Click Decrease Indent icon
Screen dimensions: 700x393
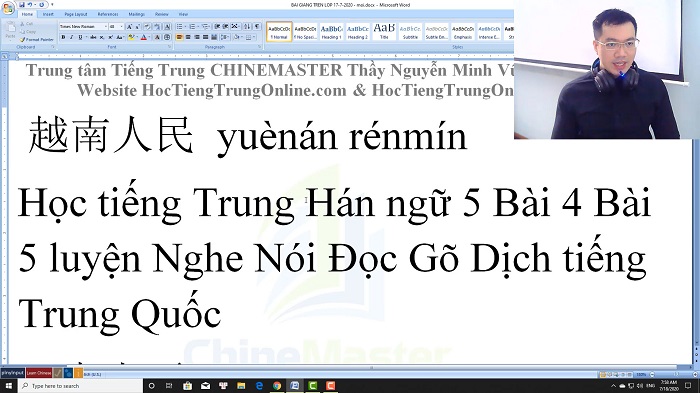pos(217,27)
